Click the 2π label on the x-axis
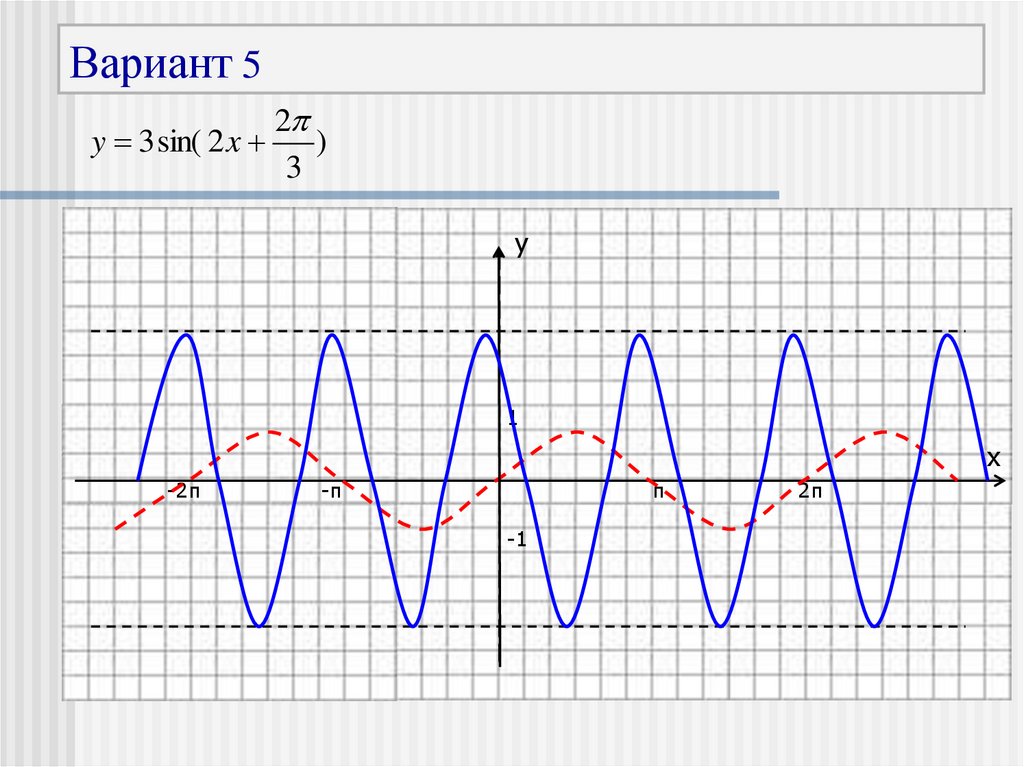The image size is (1024, 767). 810,491
